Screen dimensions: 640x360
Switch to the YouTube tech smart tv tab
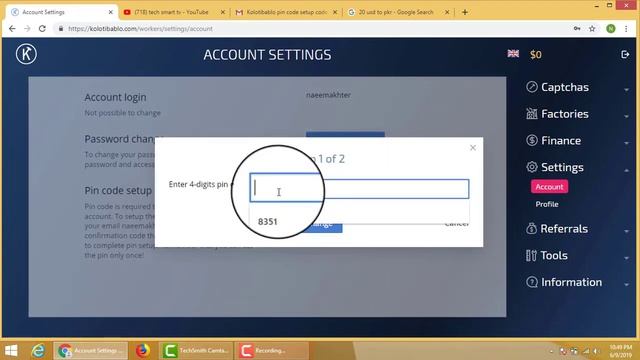173,12
